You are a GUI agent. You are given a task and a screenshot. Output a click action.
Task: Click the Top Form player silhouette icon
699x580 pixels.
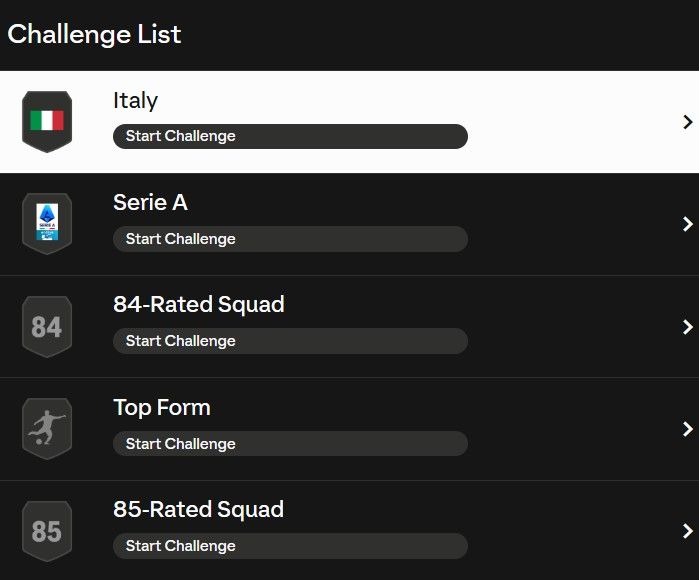tap(47, 428)
